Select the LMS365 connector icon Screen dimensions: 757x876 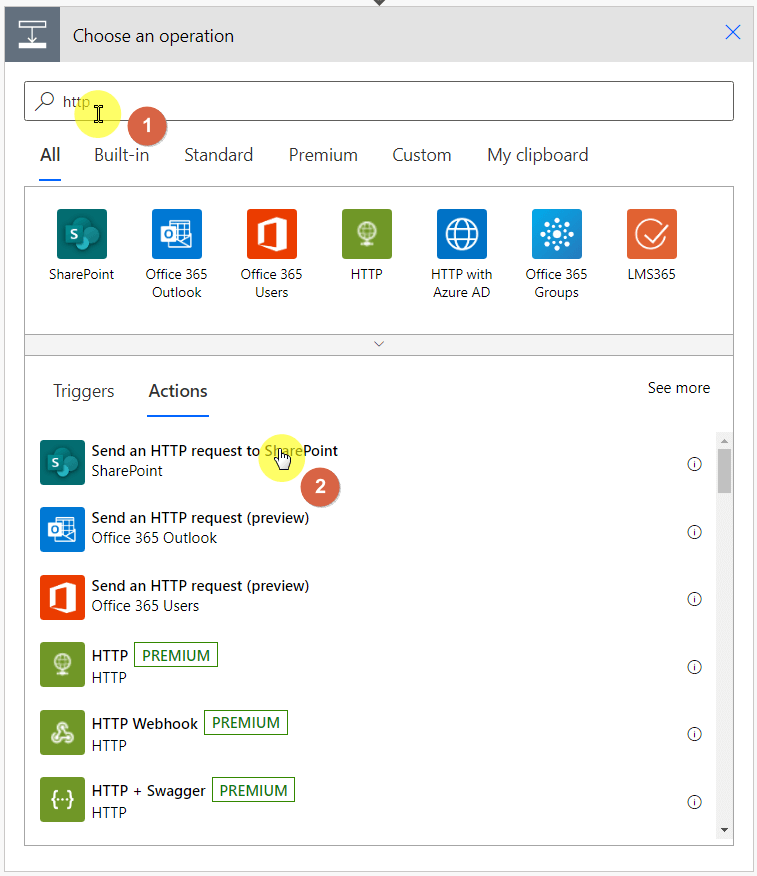(651, 234)
